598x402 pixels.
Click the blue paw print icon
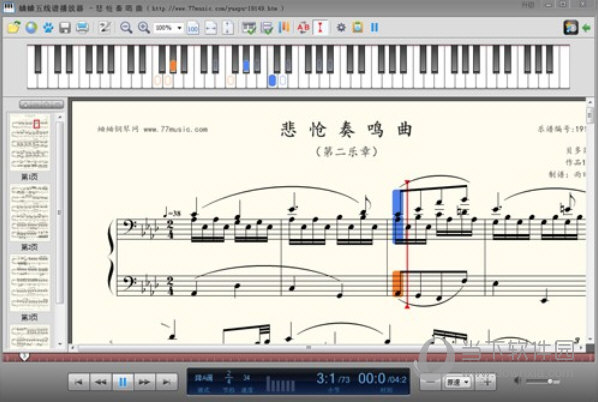click(48, 27)
